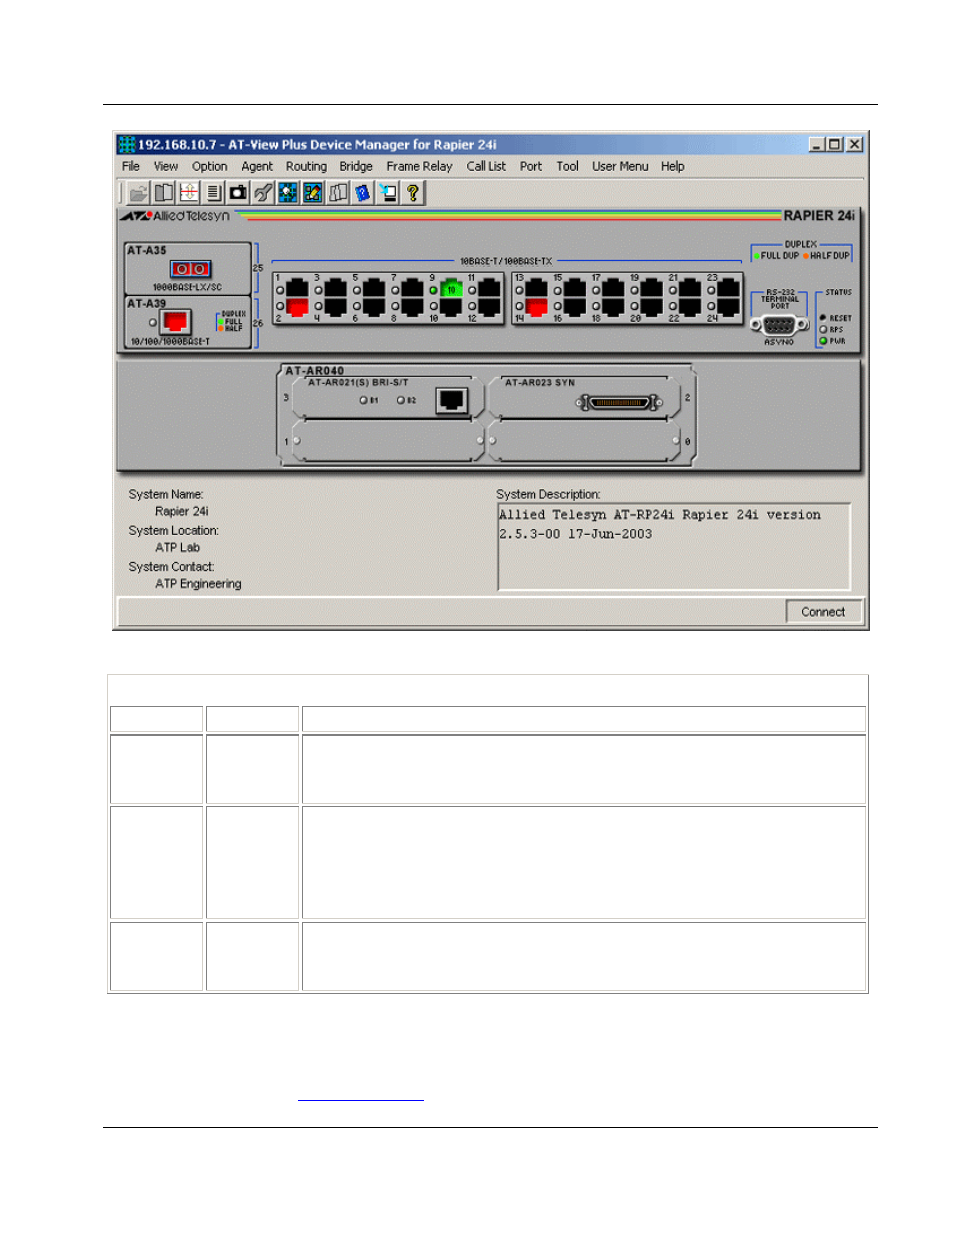The height and width of the screenshot is (1235, 954).
Task: Open the File menu
Action: (131, 167)
